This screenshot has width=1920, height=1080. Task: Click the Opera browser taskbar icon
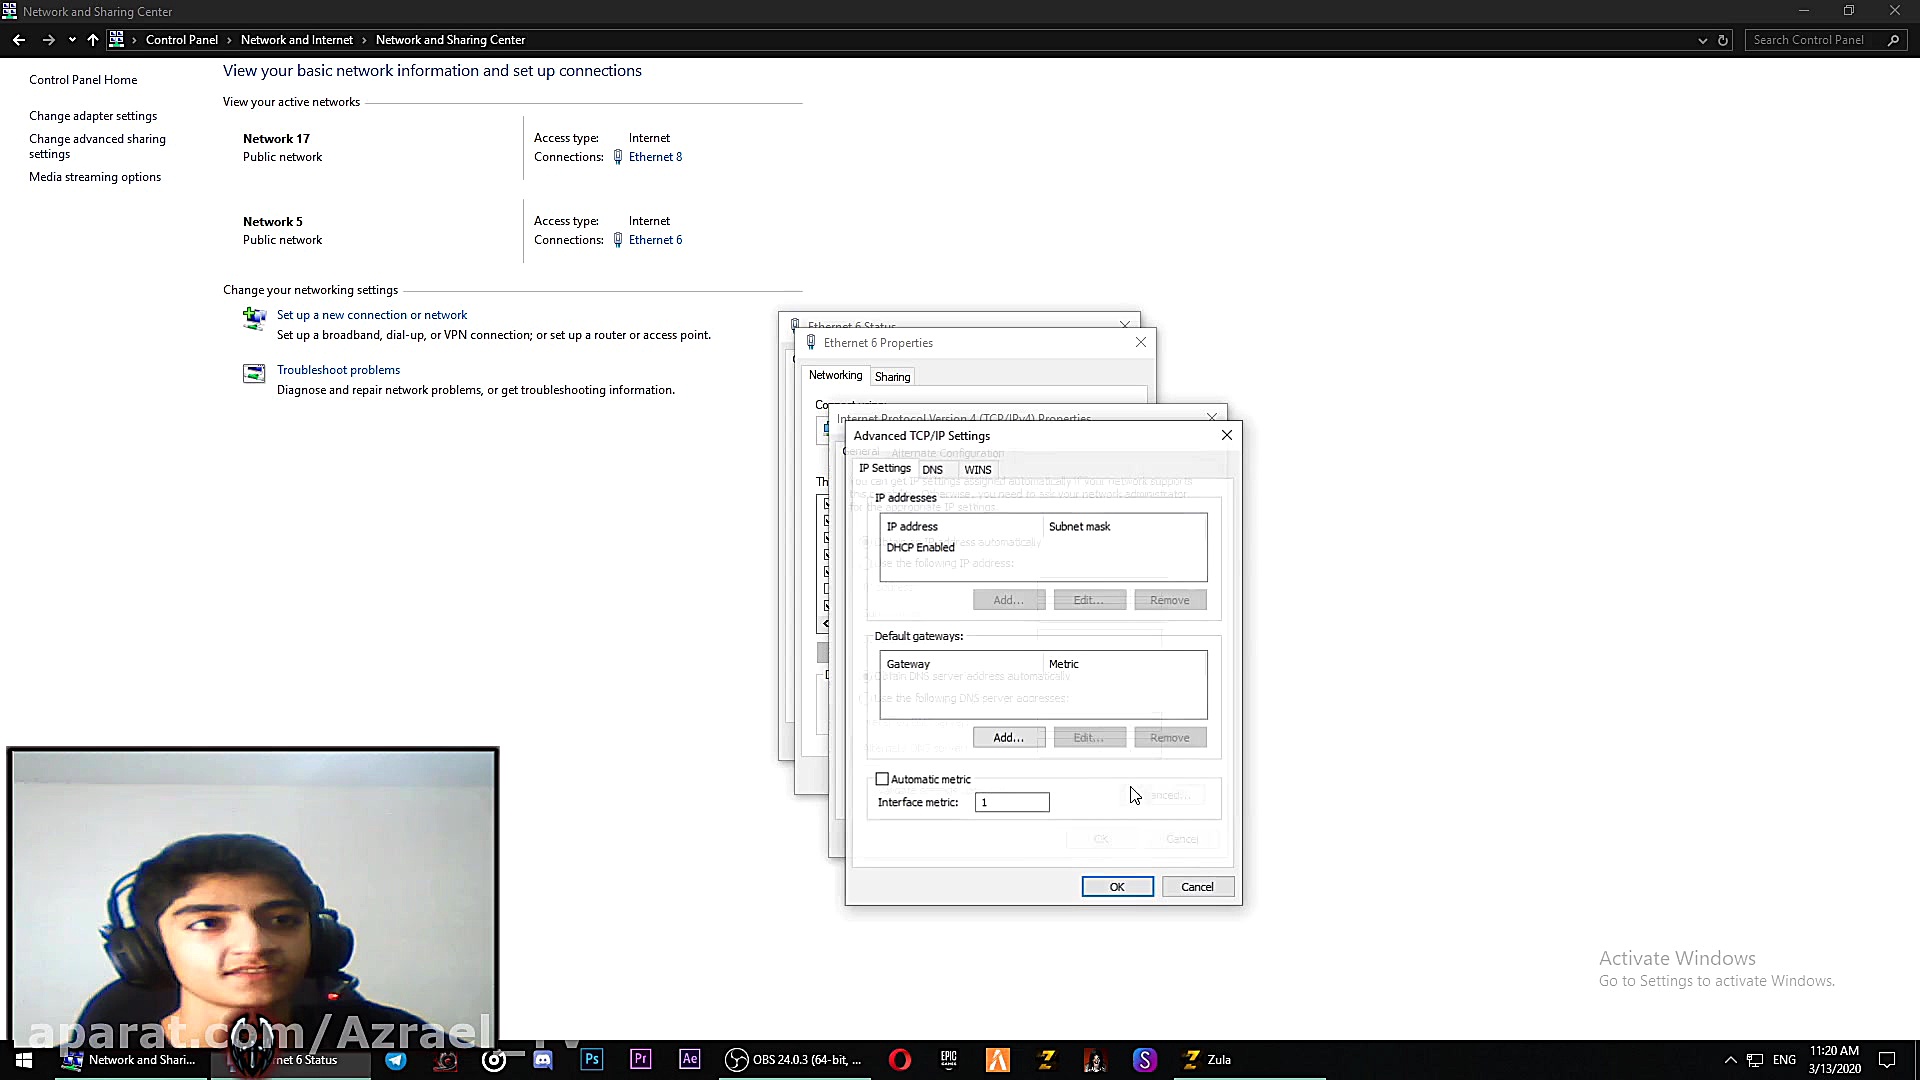(x=900, y=1060)
